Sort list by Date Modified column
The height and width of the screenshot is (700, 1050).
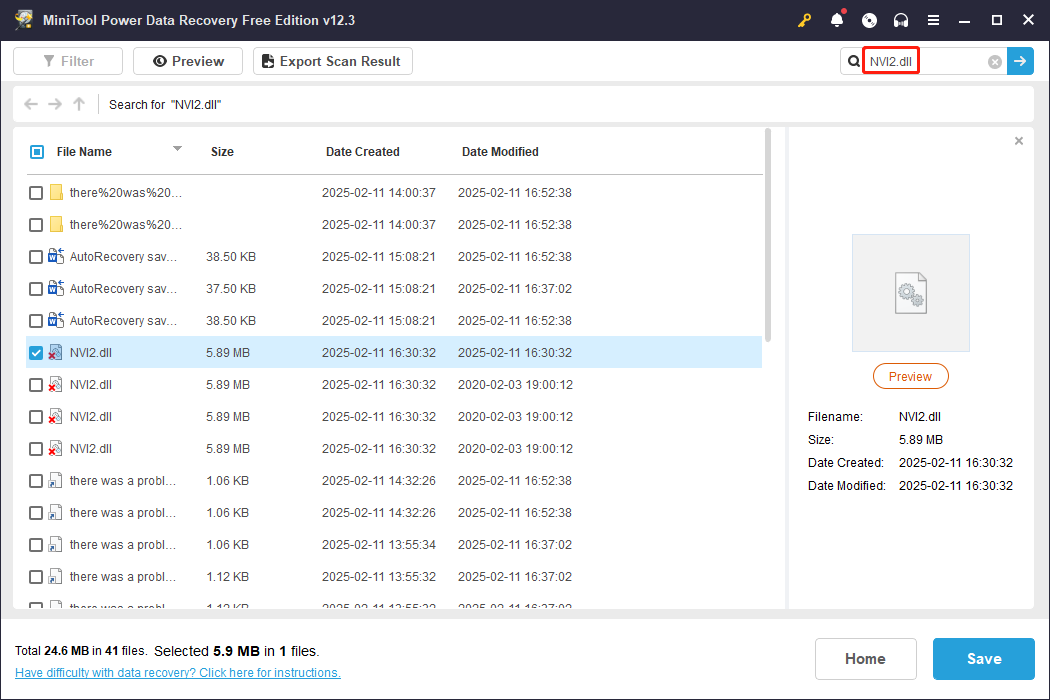coord(500,152)
